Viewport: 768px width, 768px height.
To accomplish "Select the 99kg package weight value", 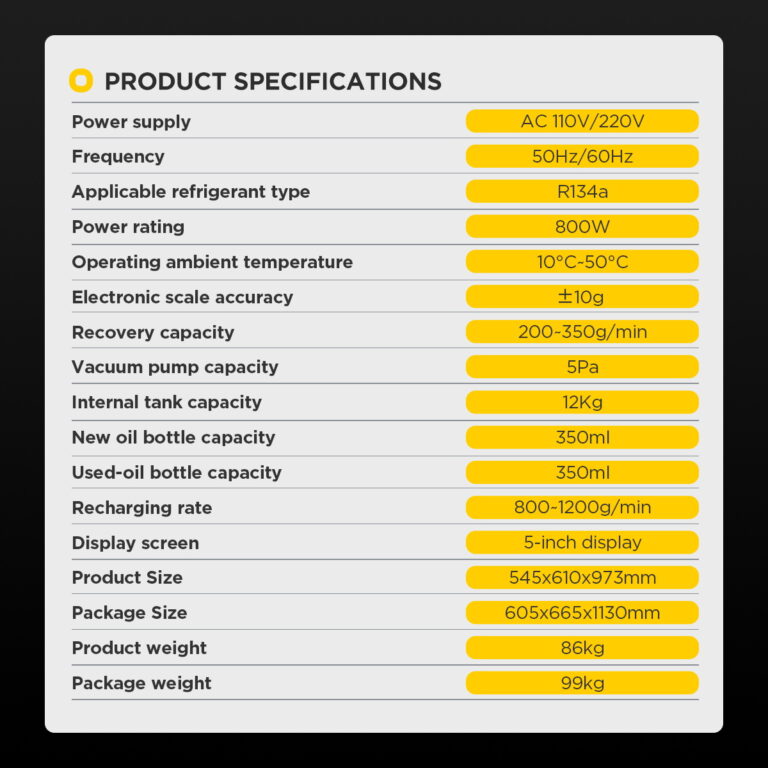I will pos(582,683).
